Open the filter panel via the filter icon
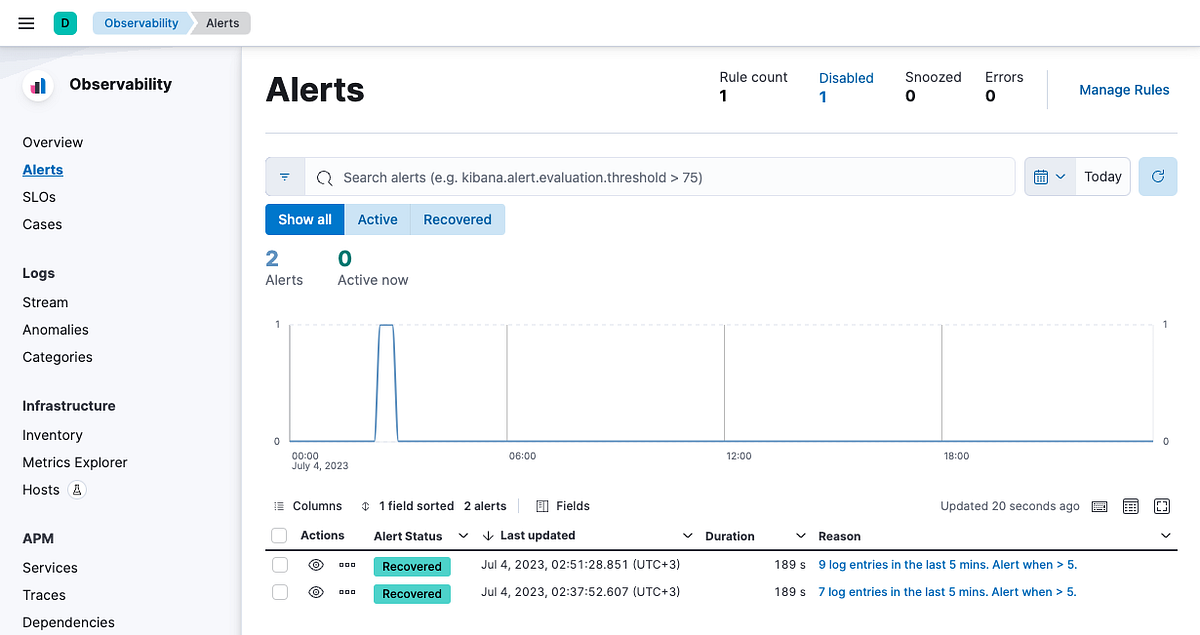 pyautogui.click(x=285, y=177)
